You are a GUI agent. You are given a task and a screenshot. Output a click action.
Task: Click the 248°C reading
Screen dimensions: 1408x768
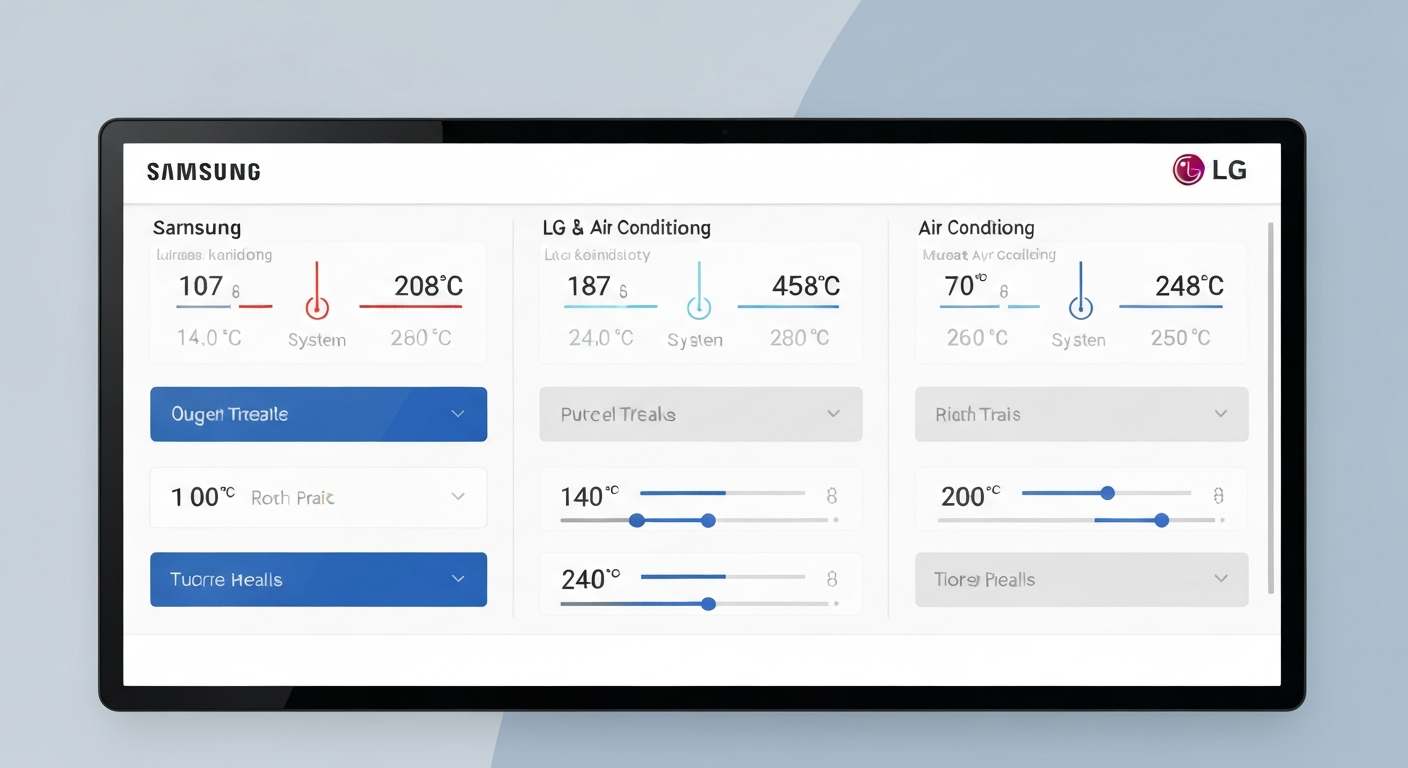click(1189, 287)
